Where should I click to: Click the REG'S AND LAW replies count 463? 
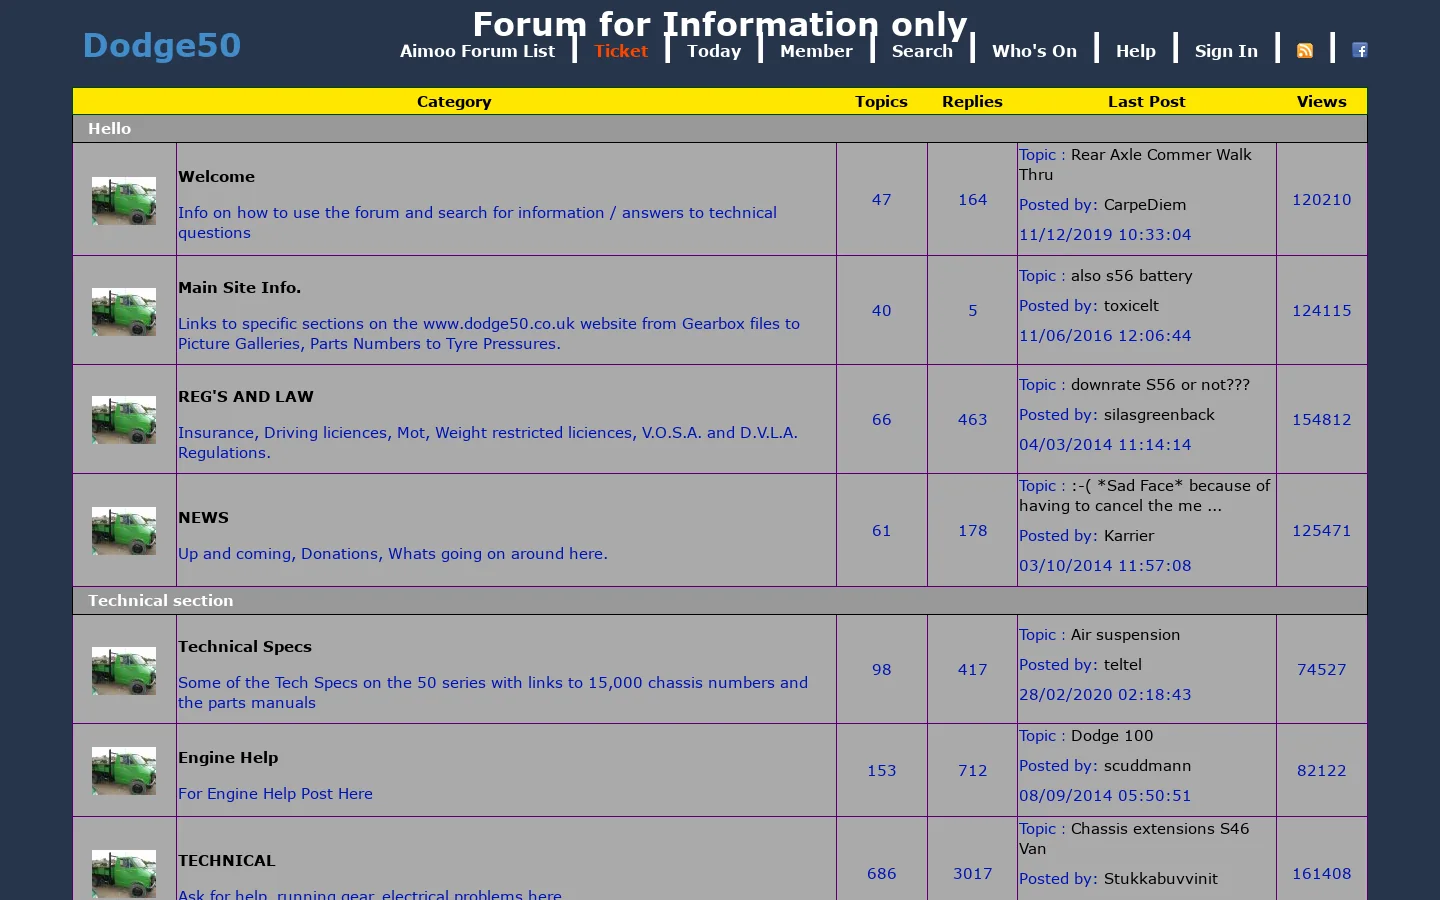(972, 420)
